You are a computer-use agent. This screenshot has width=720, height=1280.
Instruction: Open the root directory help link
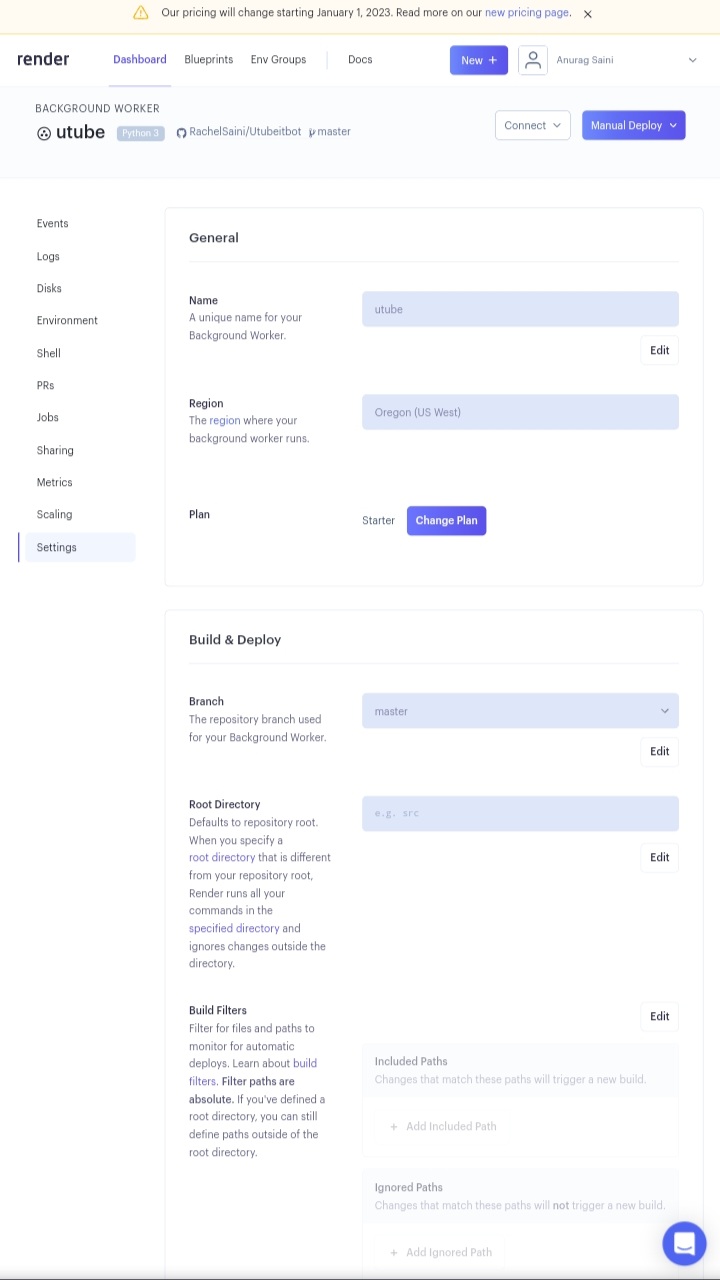click(222, 858)
